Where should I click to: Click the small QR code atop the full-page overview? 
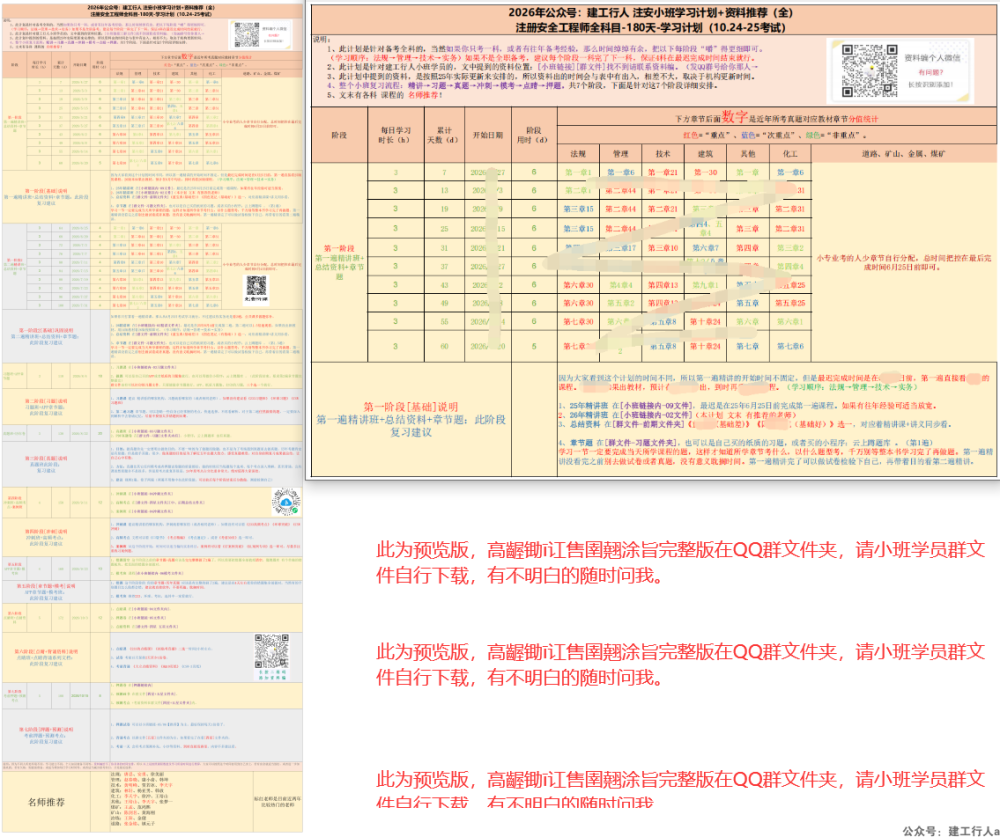click(x=246, y=34)
